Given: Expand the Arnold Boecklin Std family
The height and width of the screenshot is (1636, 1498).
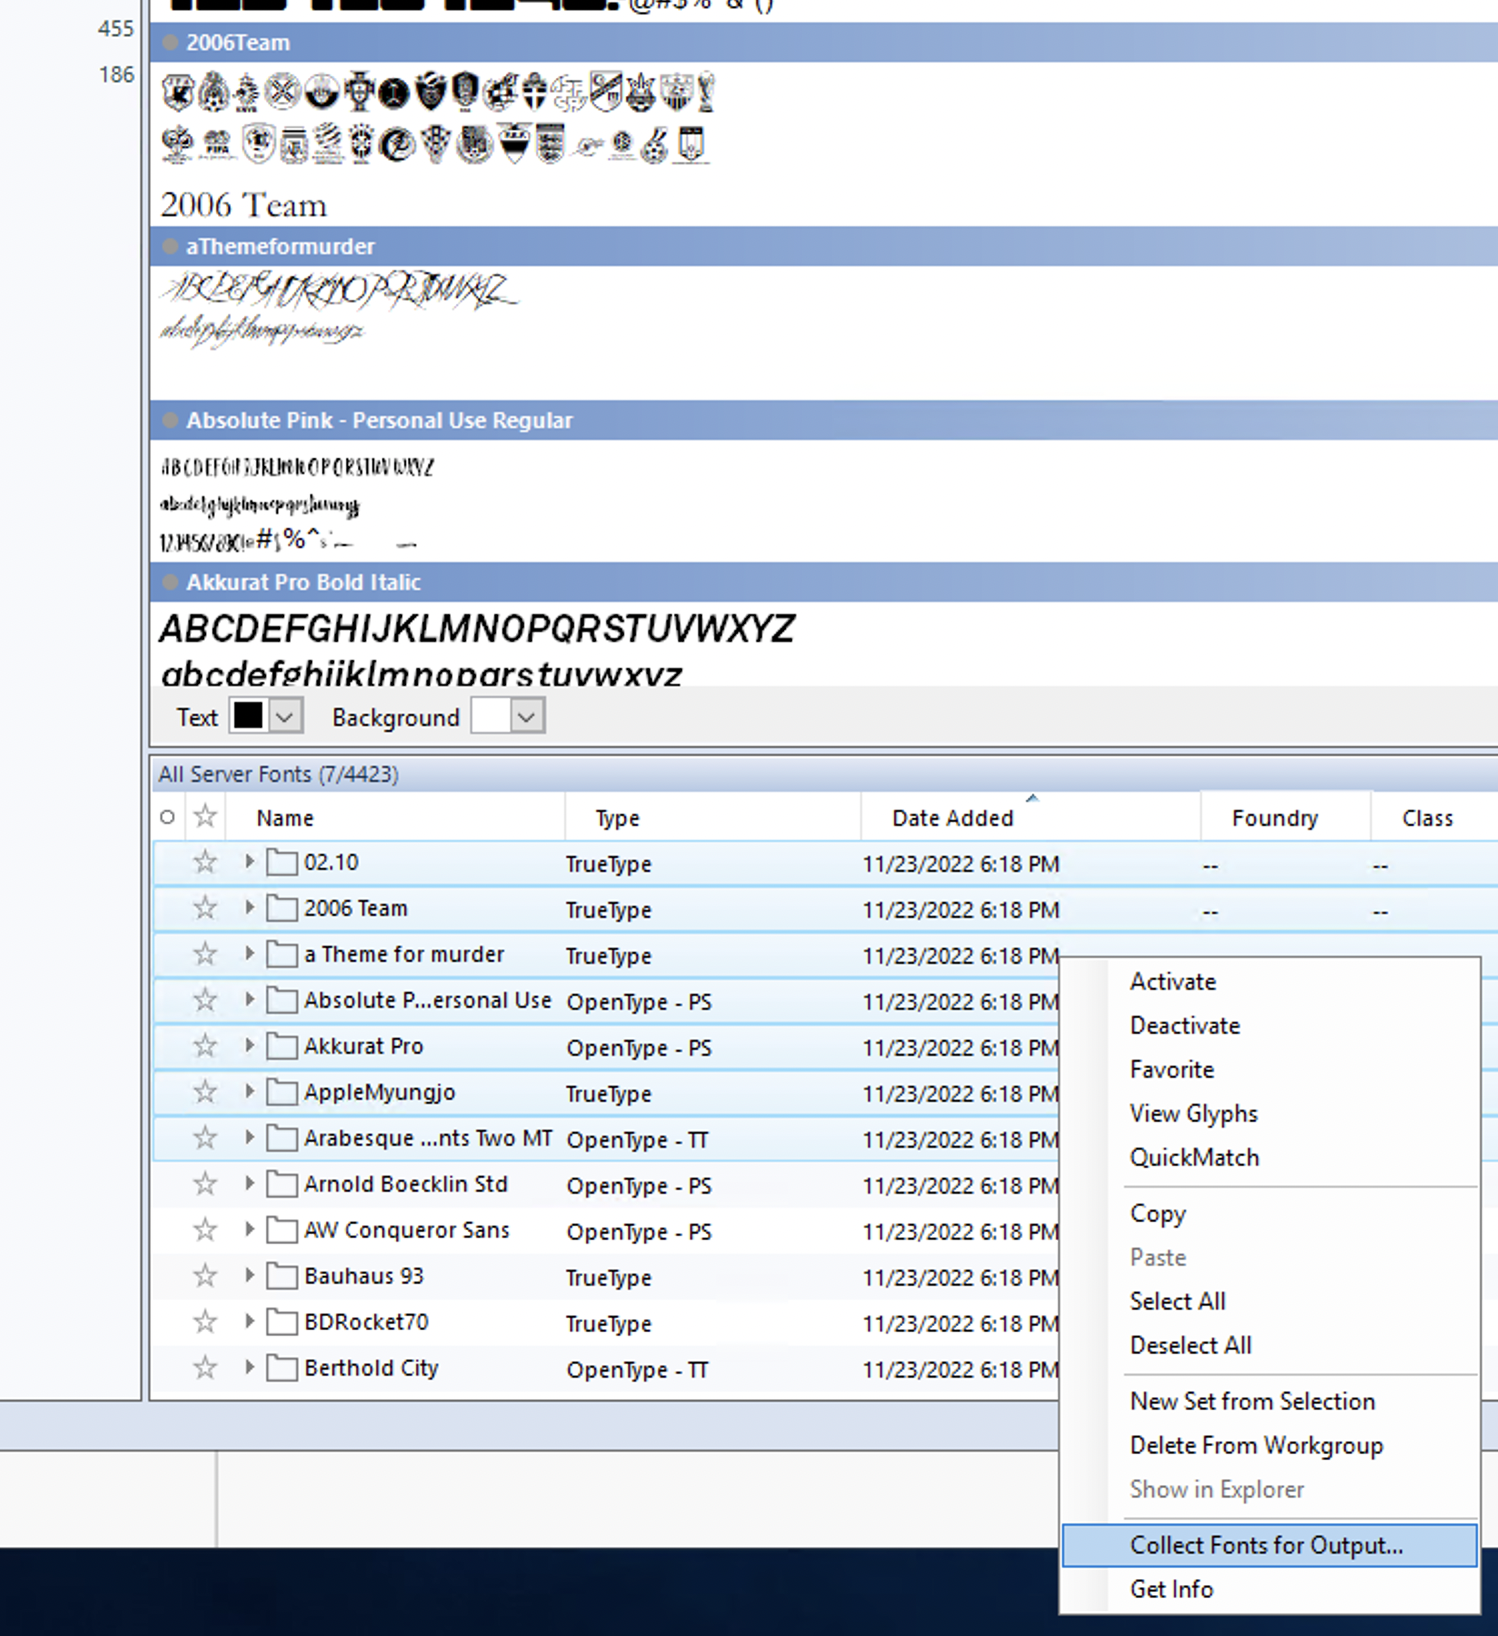Looking at the screenshot, I should (249, 1184).
